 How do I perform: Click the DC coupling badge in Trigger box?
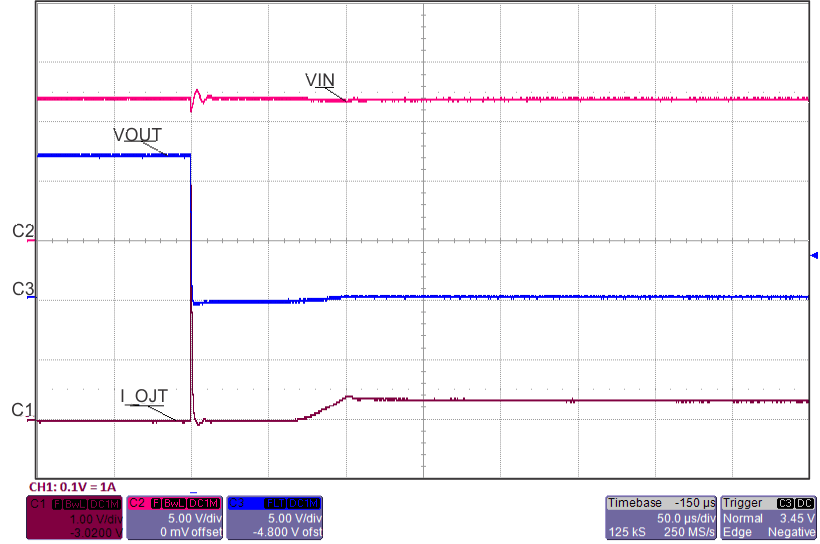point(804,503)
